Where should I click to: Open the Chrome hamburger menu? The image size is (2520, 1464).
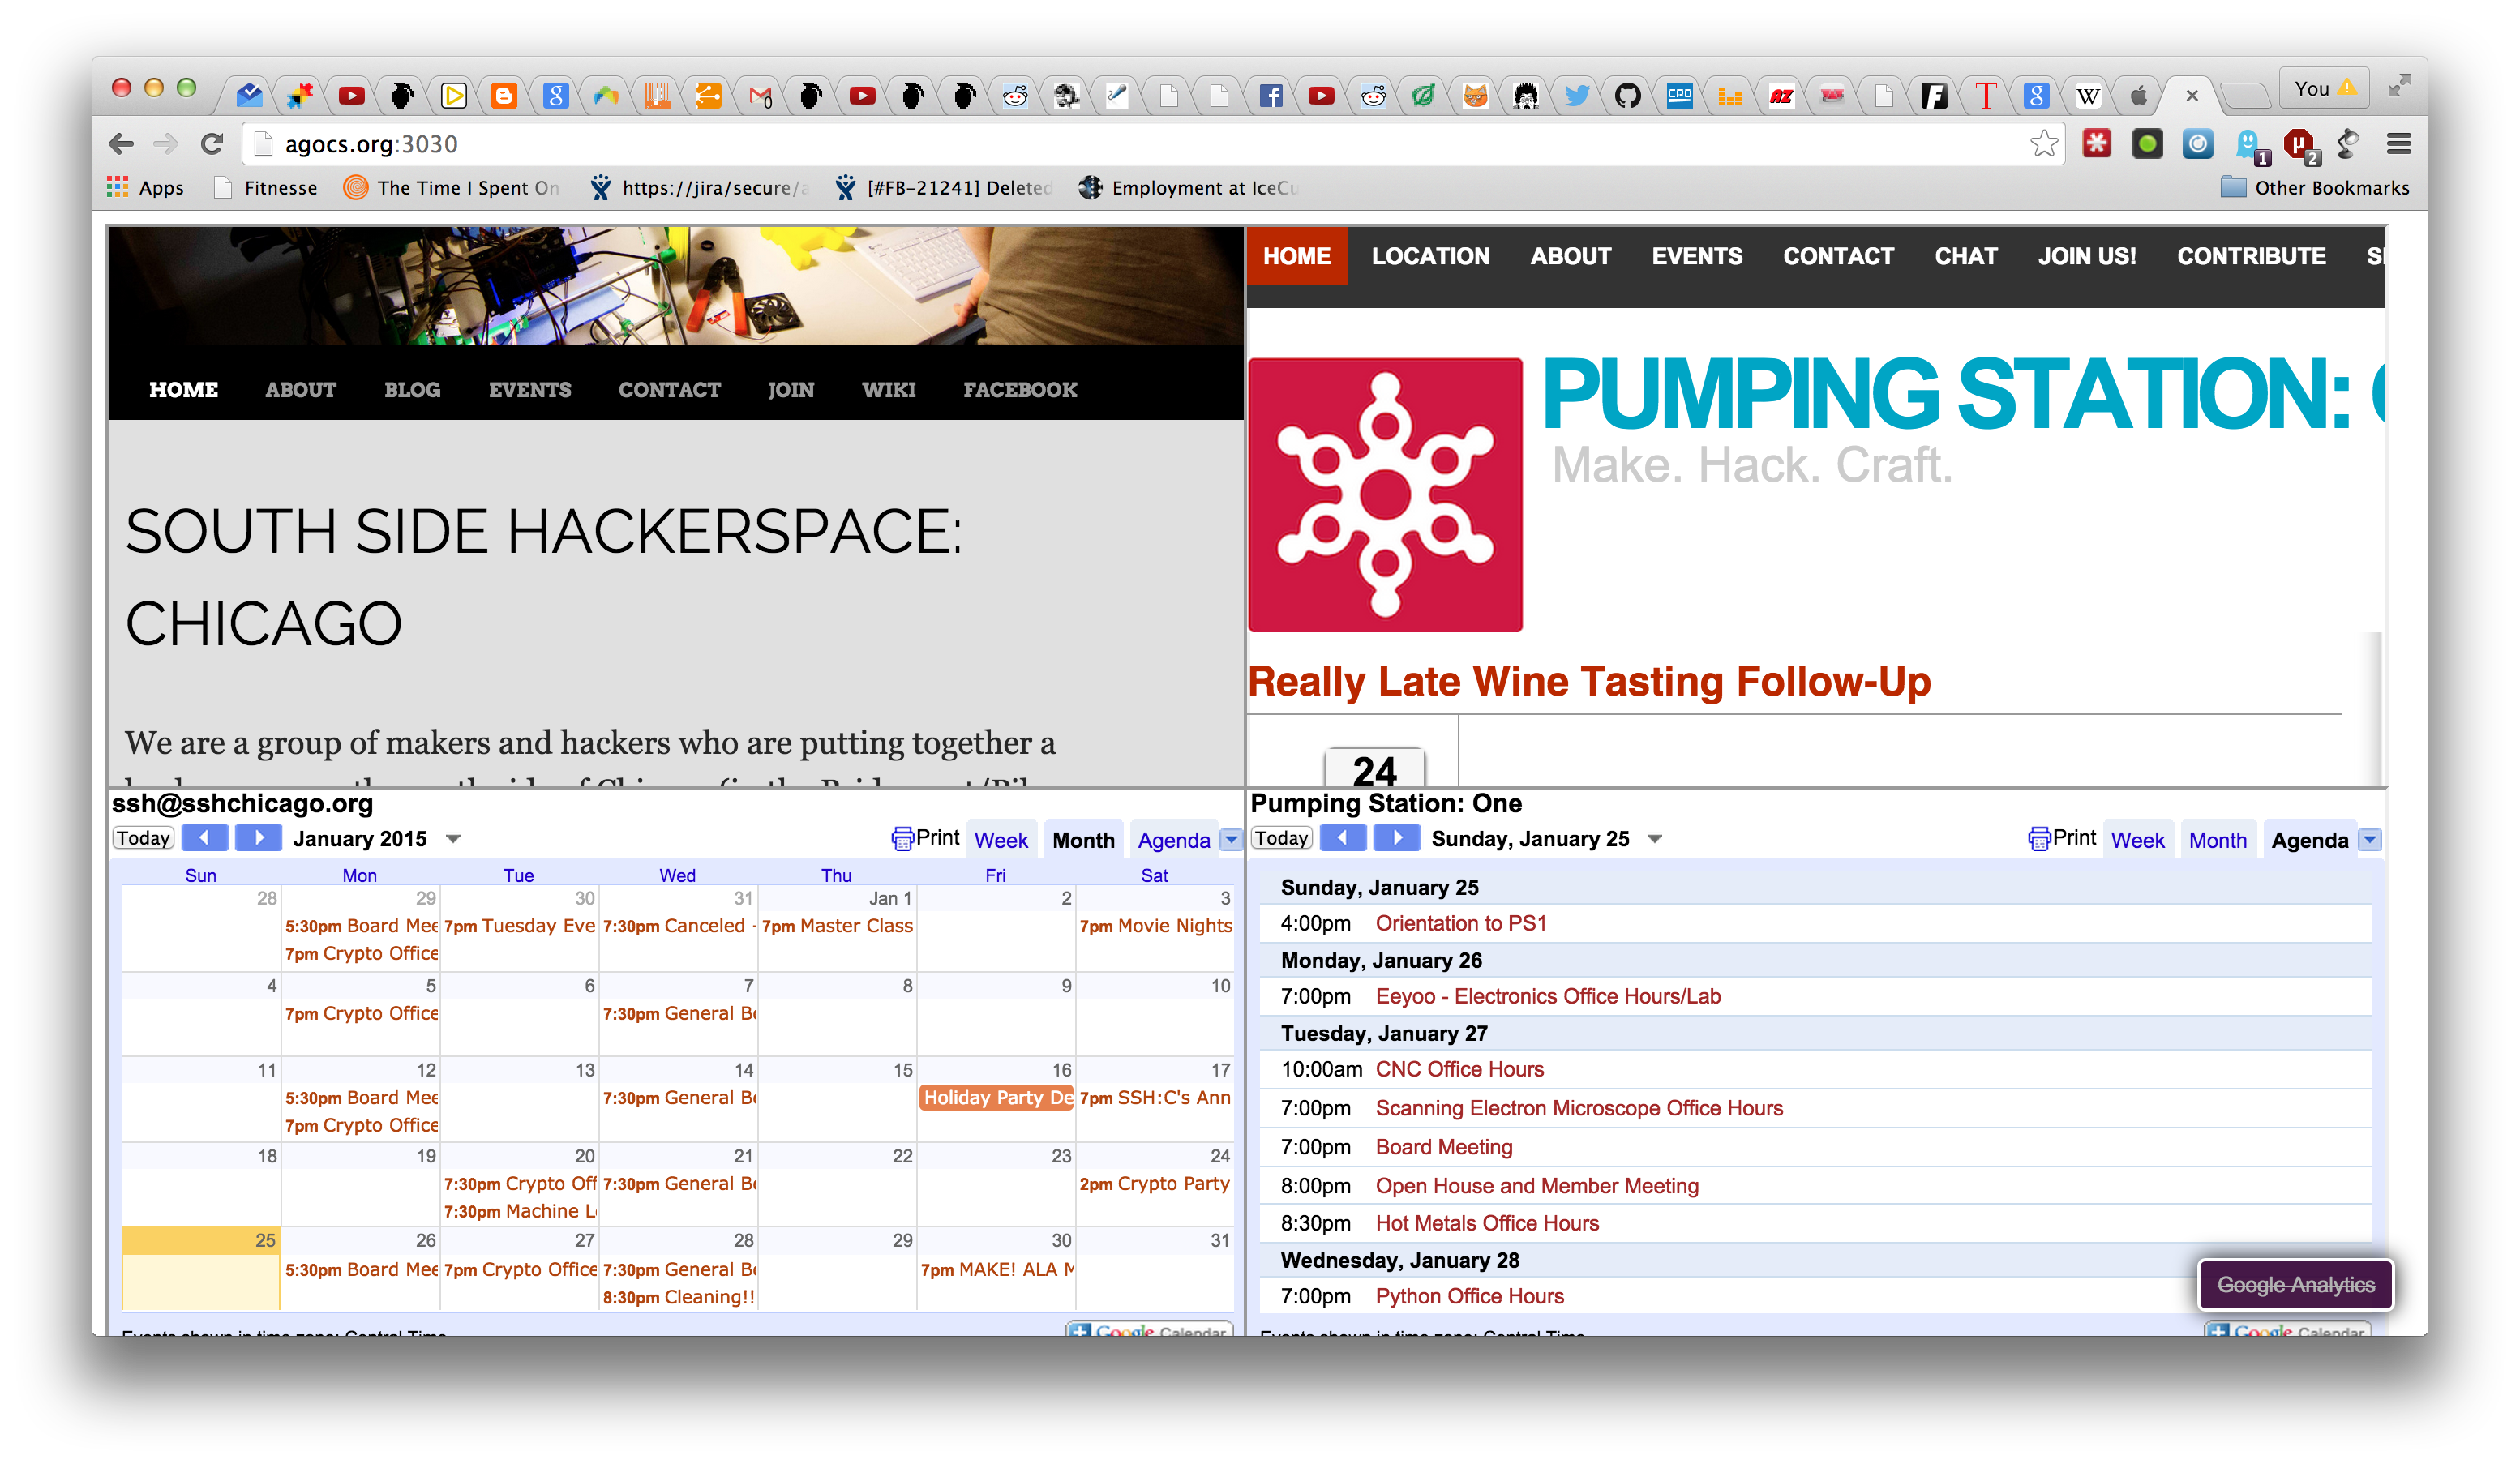pyautogui.click(x=2398, y=144)
